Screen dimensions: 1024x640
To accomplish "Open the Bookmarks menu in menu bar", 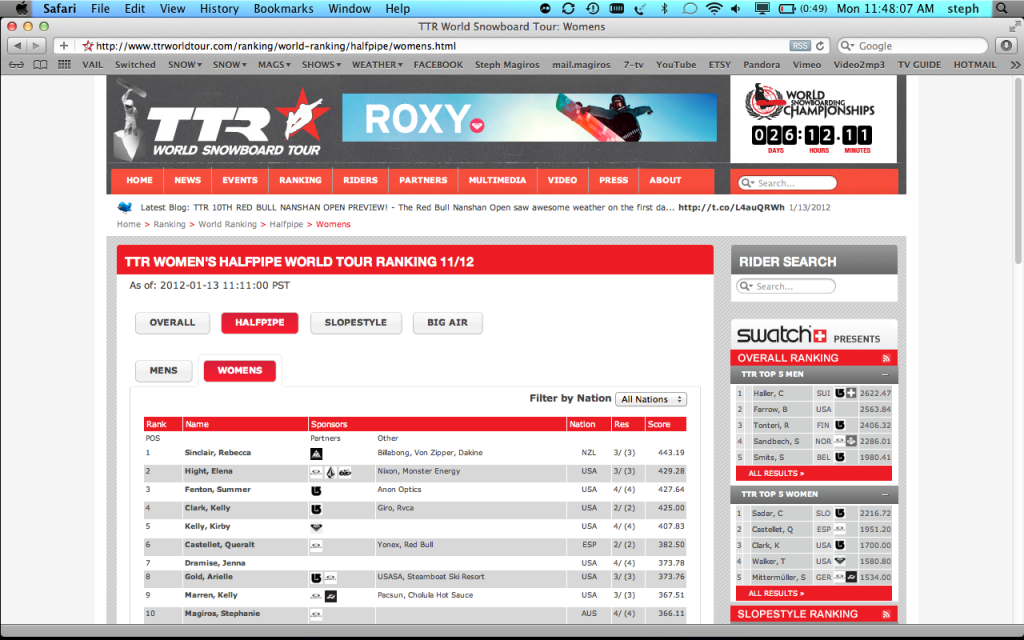I will pos(284,9).
